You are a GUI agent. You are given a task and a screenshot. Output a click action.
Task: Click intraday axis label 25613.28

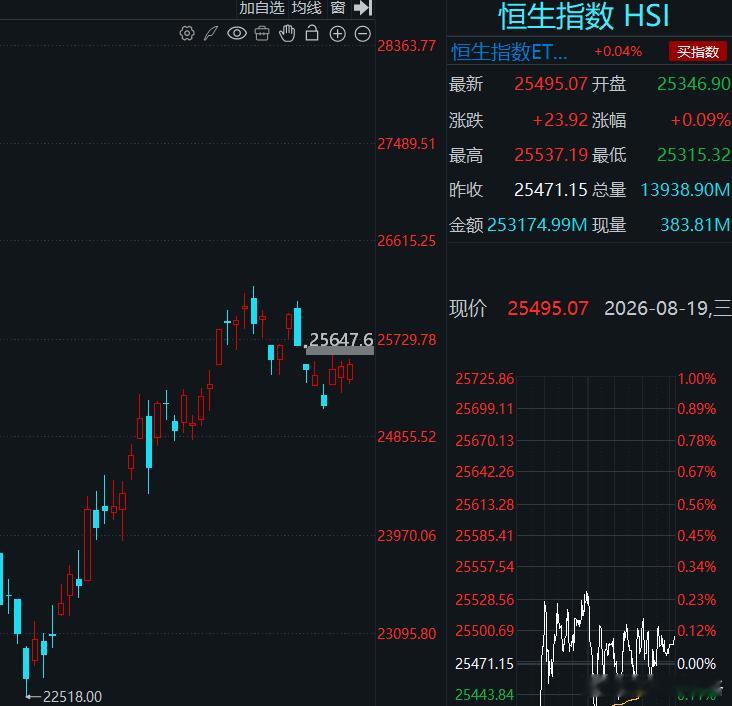[485, 505]
